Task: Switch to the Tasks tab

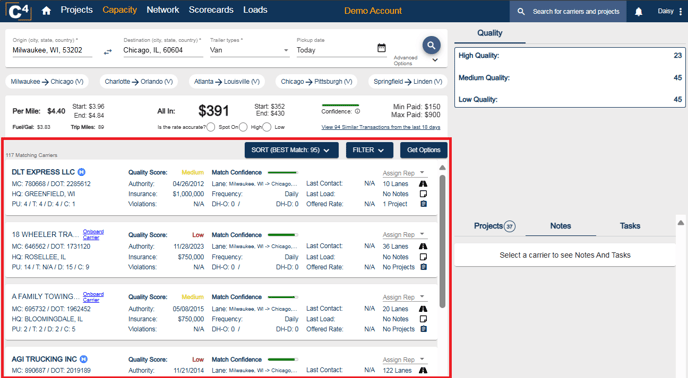Action: pyautogui.click(x=630, y=226)
